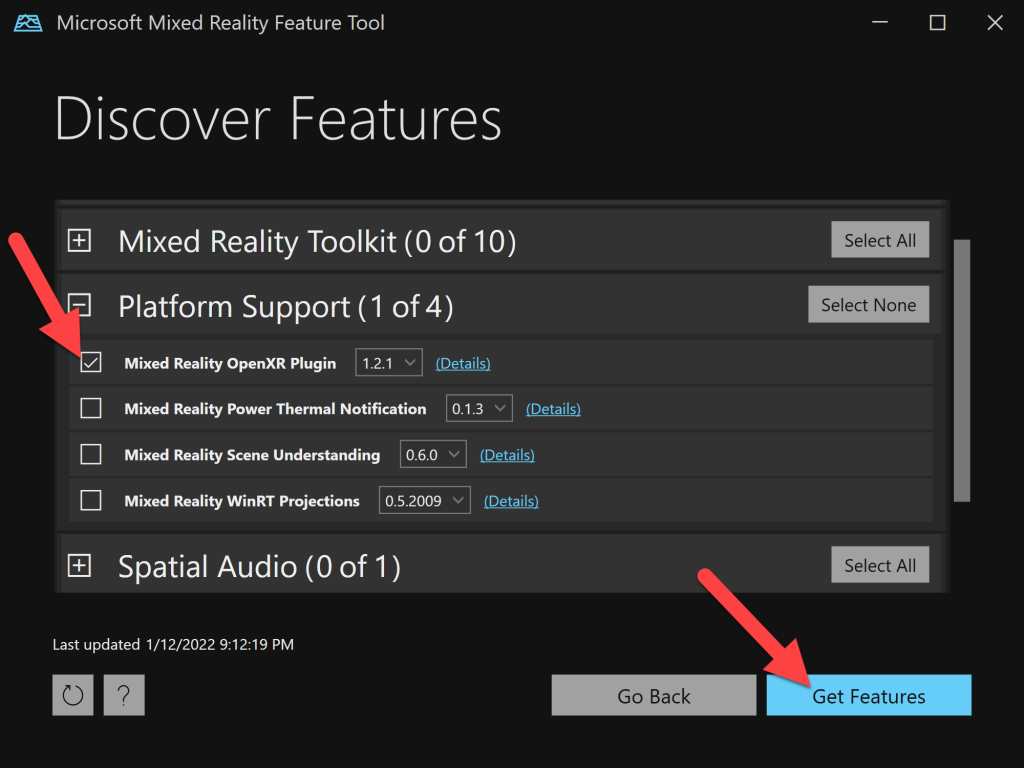Viewport: 1024px width, 768px height.
Task: Open Details link for Power Thermal Notification
Action: tap(553, 409)
